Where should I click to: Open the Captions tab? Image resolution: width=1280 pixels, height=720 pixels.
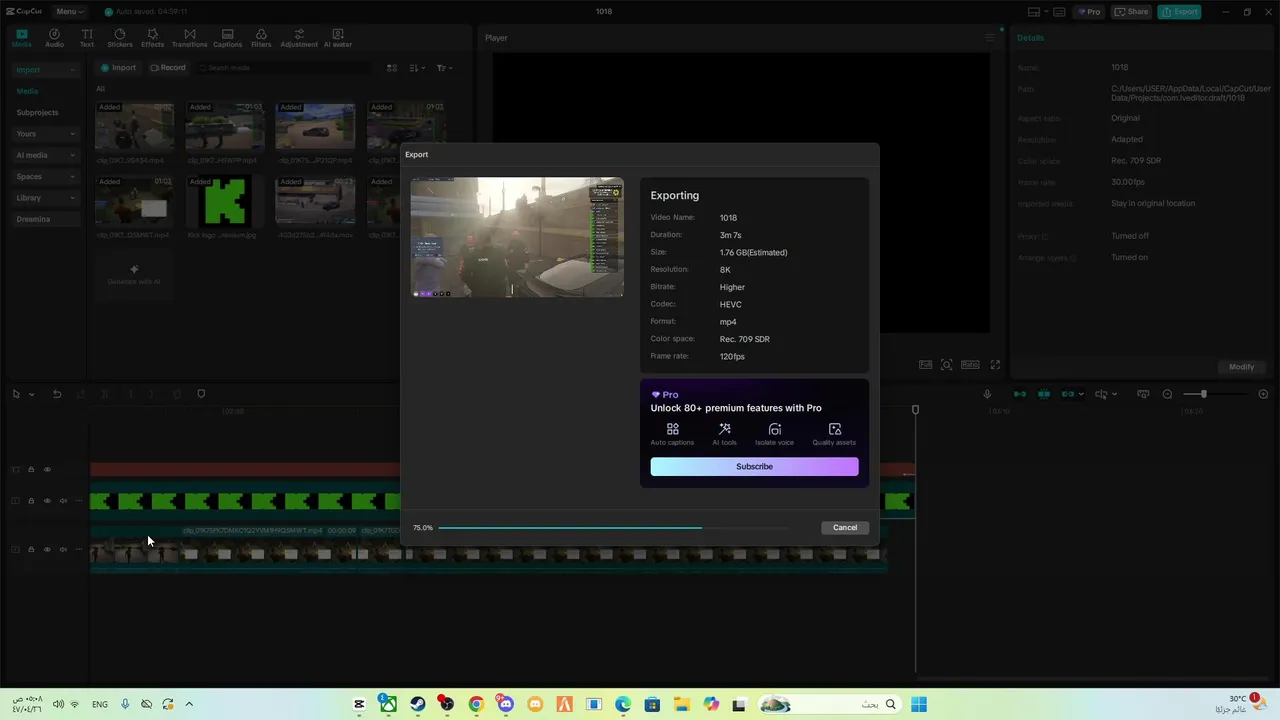coord(227,38)
